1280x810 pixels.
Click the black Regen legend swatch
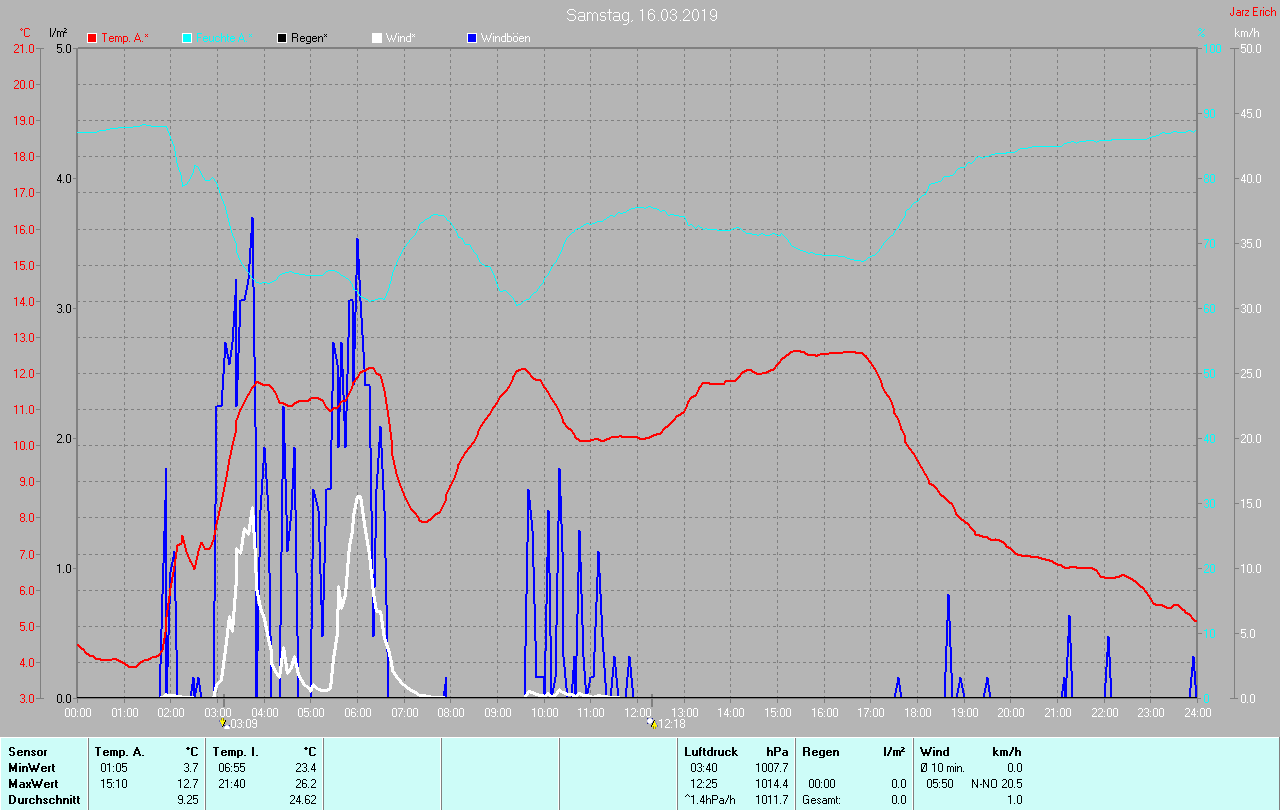(x=282, y=38)
